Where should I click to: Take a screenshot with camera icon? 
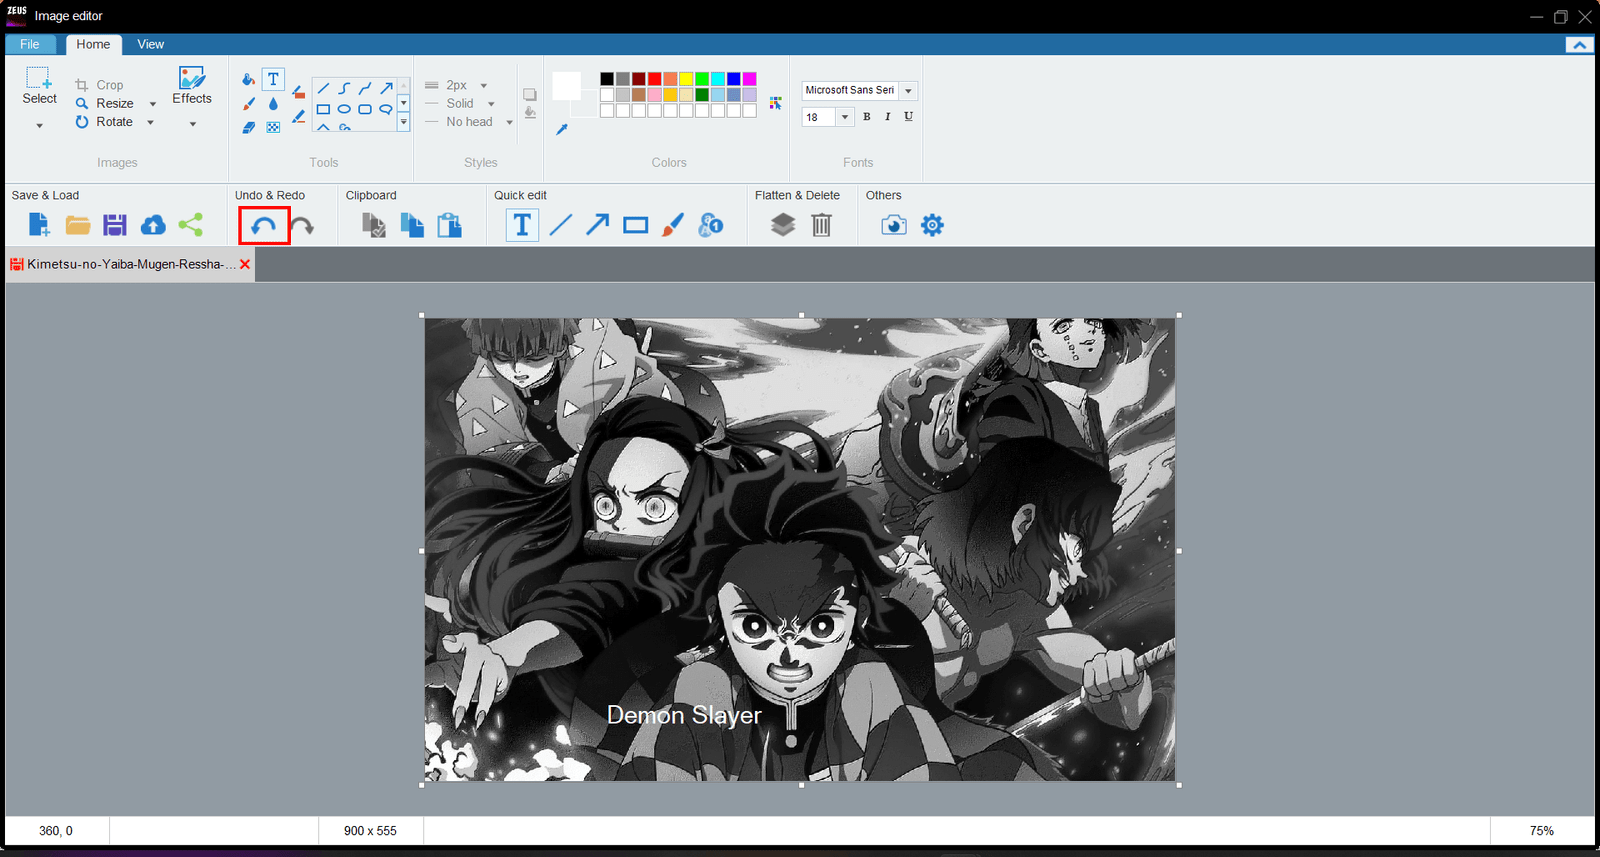pyautogui.click(x=894, y=225)
